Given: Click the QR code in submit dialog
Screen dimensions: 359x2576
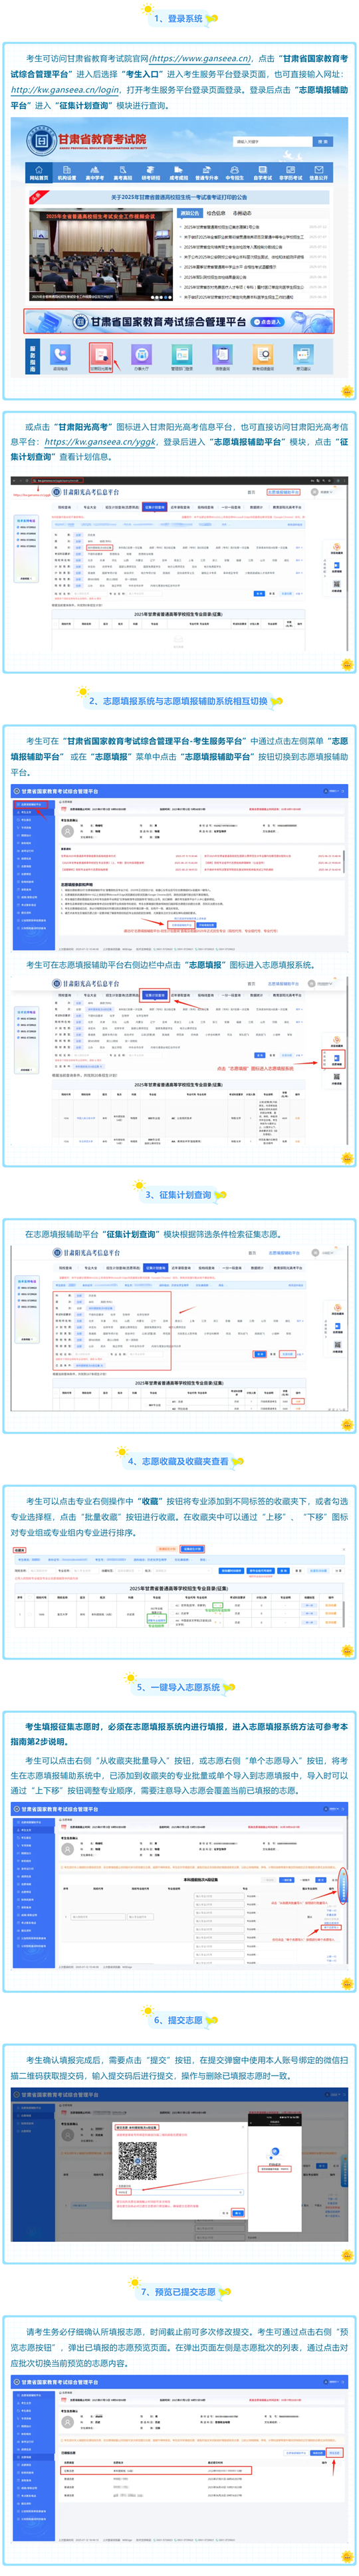Looking at the screenshot, I should click(x=138, y=2161).
